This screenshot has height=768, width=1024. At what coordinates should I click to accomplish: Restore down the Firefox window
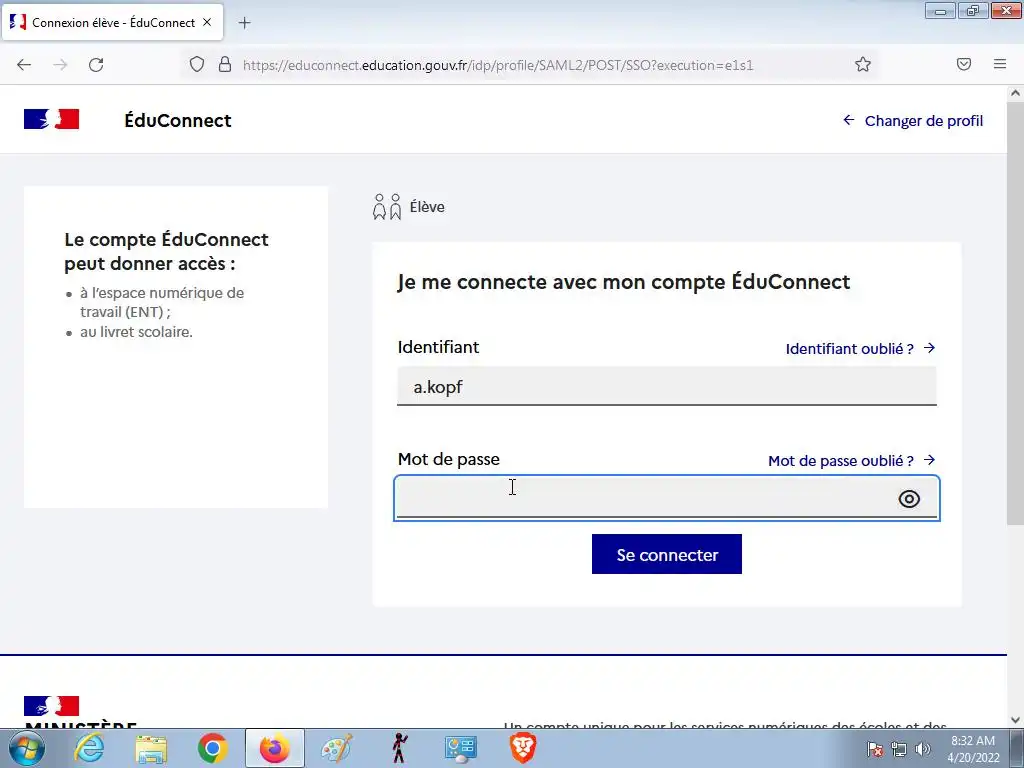click(973, 10)
